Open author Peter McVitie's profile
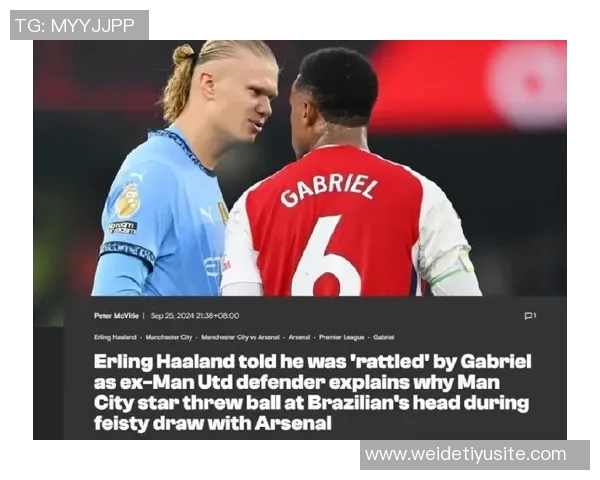The image size is (600, 480). (116, 316)
